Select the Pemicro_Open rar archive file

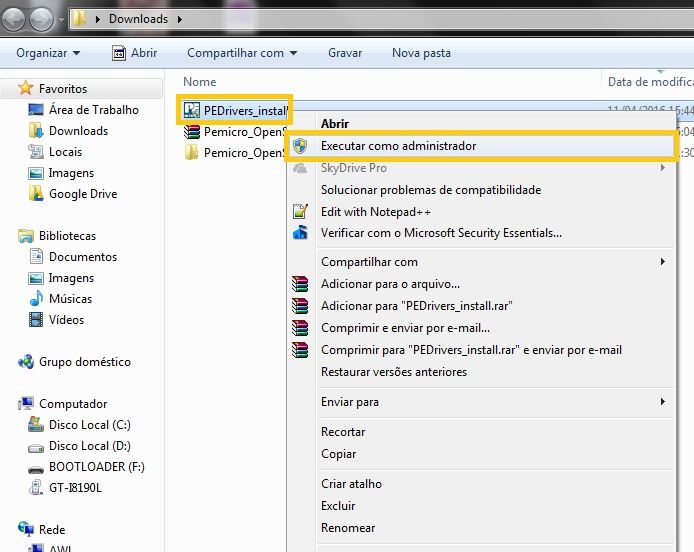234,131
